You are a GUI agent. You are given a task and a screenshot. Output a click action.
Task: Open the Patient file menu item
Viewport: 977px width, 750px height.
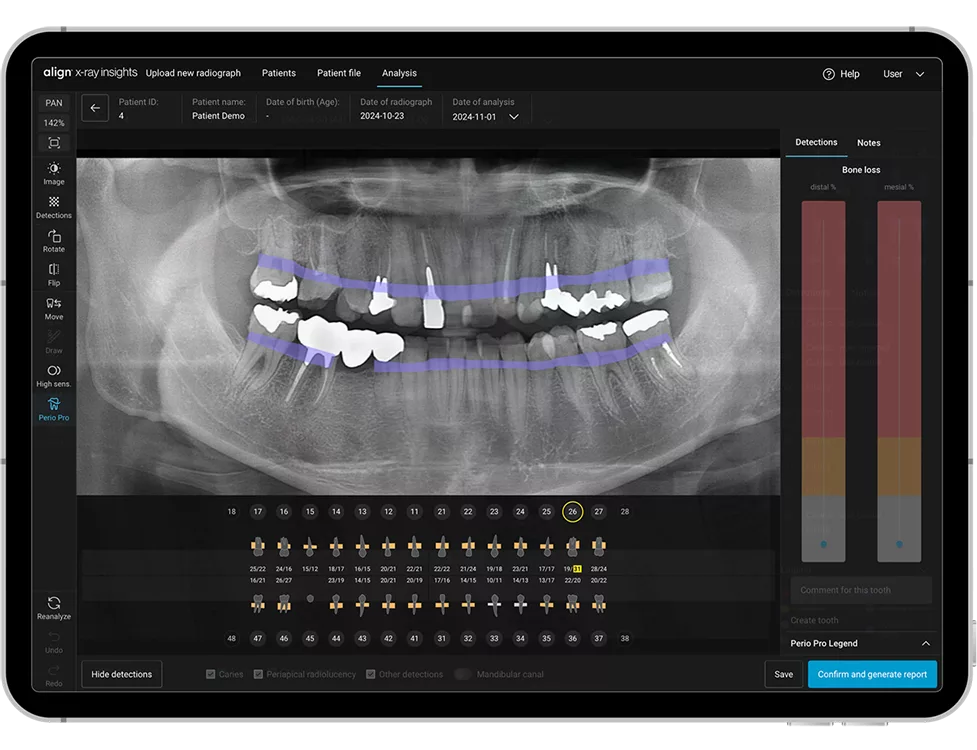click(339, 73)
